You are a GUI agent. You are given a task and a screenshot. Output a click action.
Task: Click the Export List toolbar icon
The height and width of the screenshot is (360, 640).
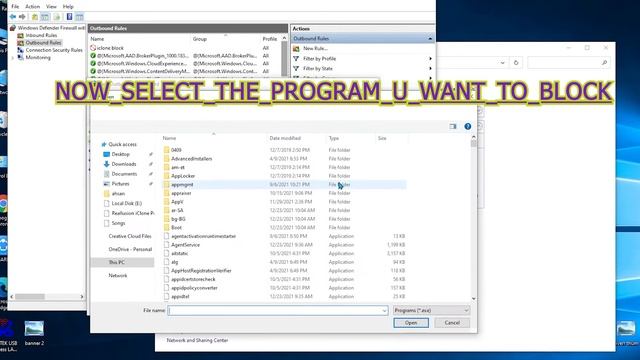tap(57, 17)
